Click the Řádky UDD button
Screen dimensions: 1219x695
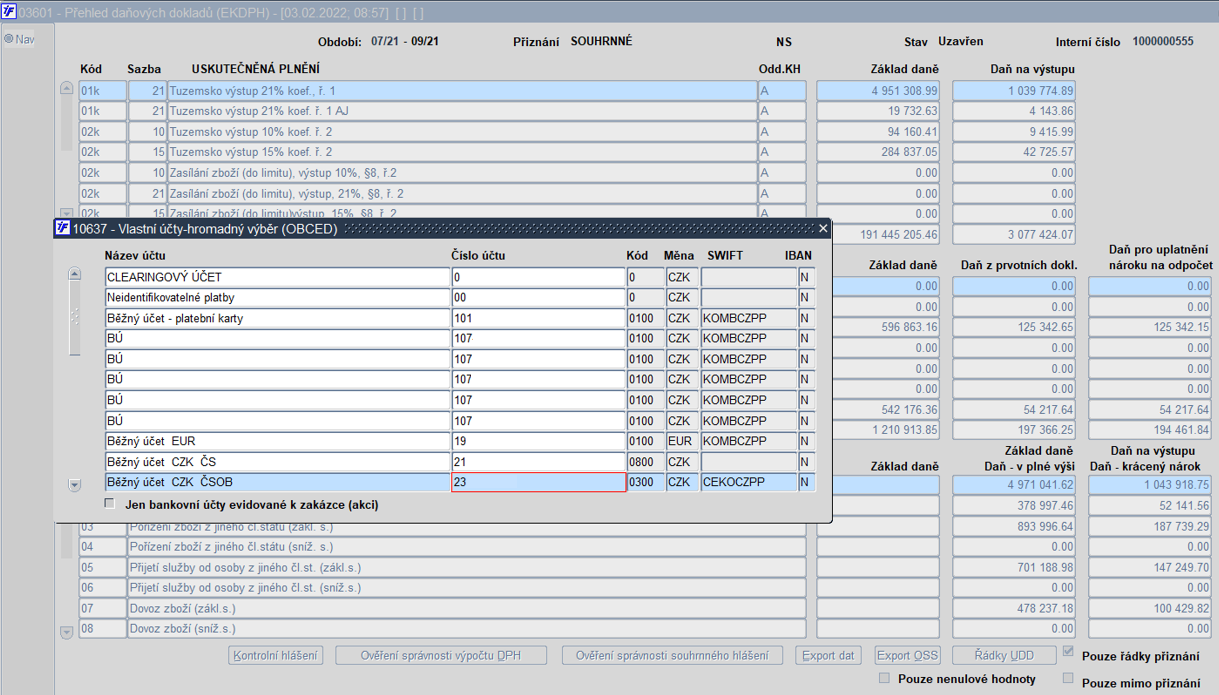pos(1003,656)
